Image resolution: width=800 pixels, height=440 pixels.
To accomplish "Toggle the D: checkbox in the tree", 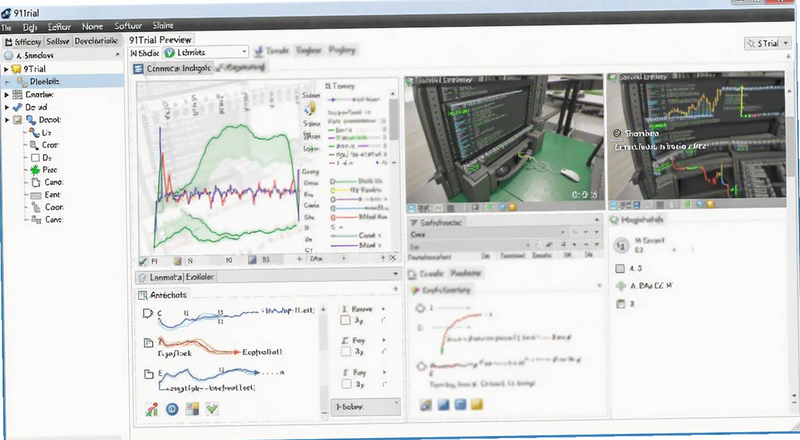I will [x=35, y=158].
